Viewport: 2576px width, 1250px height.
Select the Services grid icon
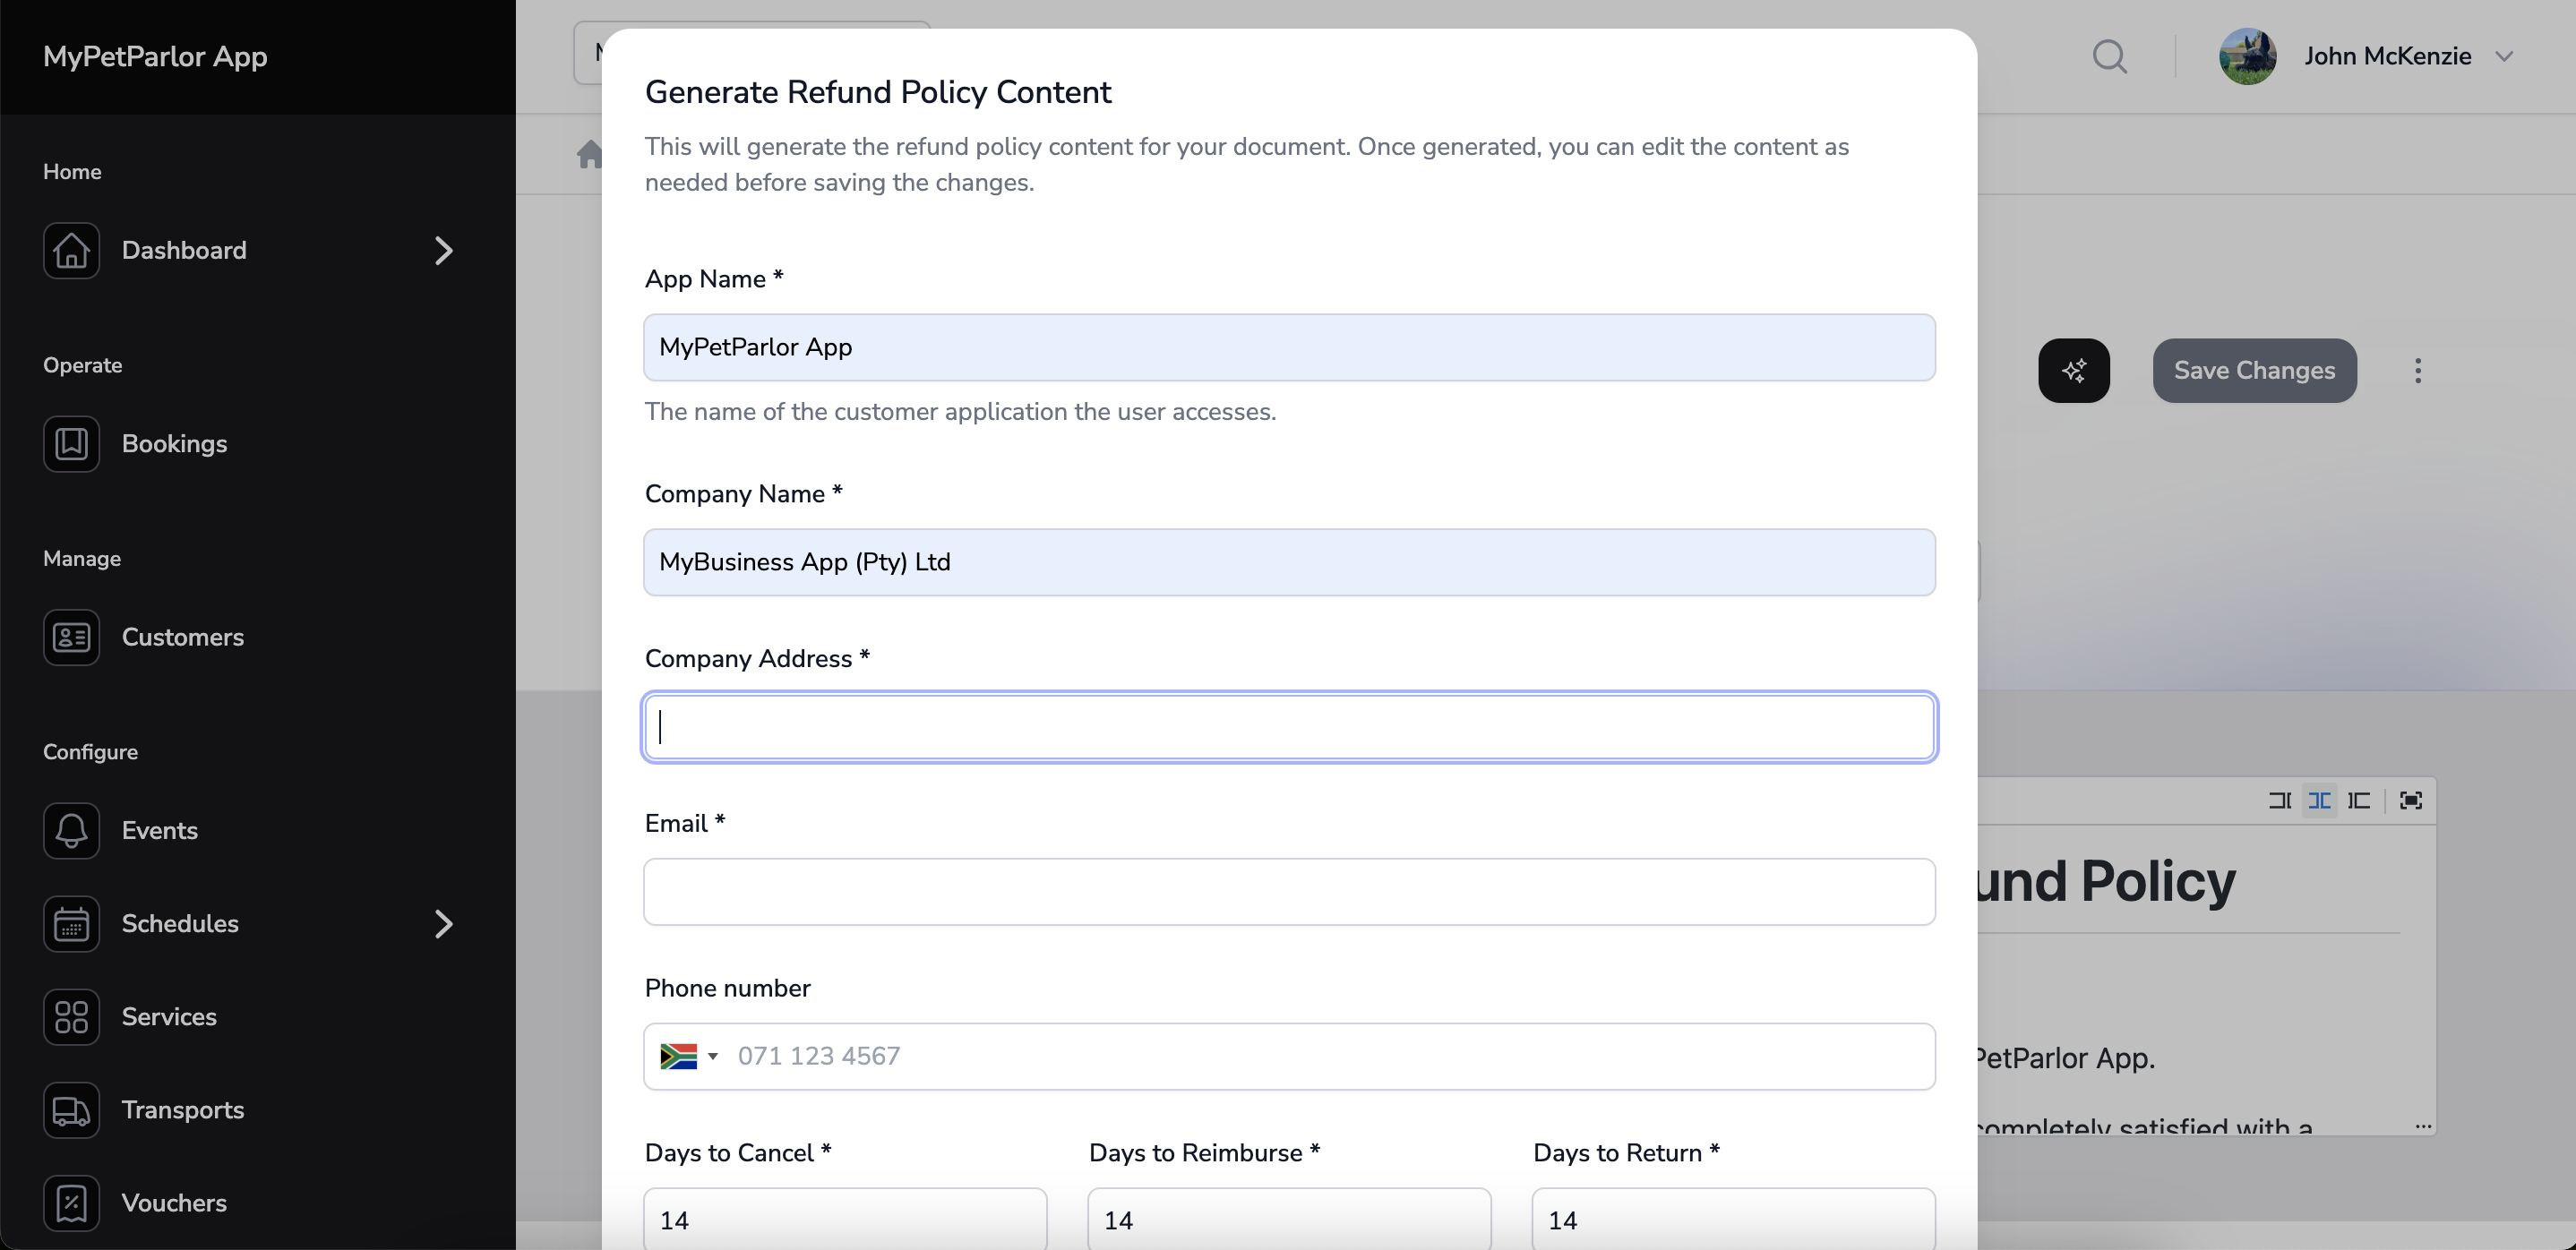pos(70,1016)
